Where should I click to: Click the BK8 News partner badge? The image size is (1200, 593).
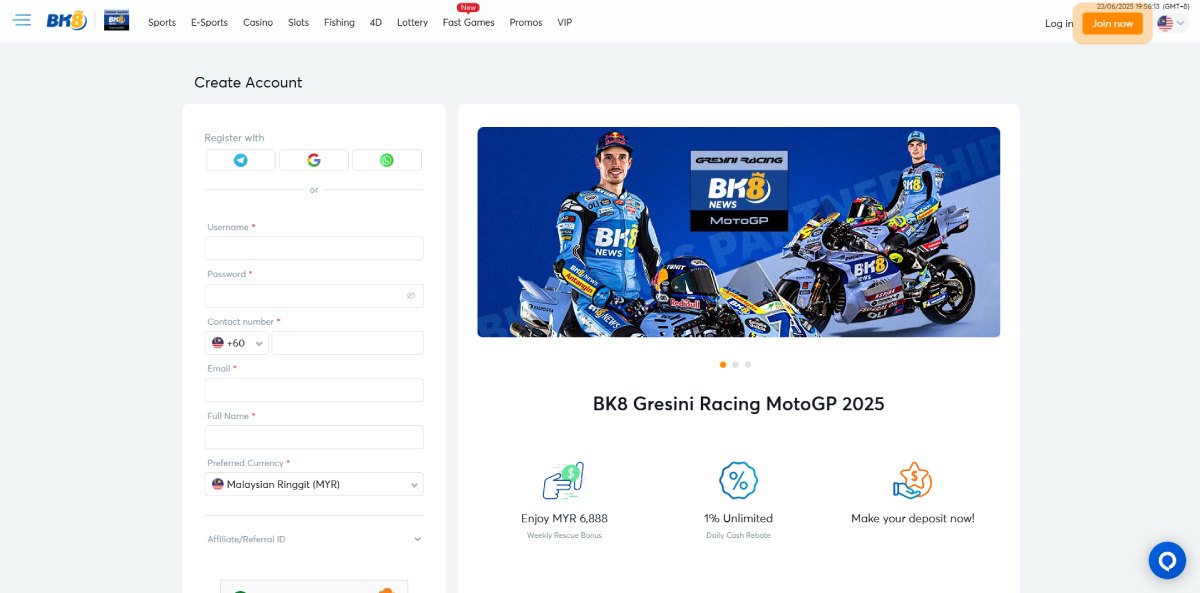point(116,20)
